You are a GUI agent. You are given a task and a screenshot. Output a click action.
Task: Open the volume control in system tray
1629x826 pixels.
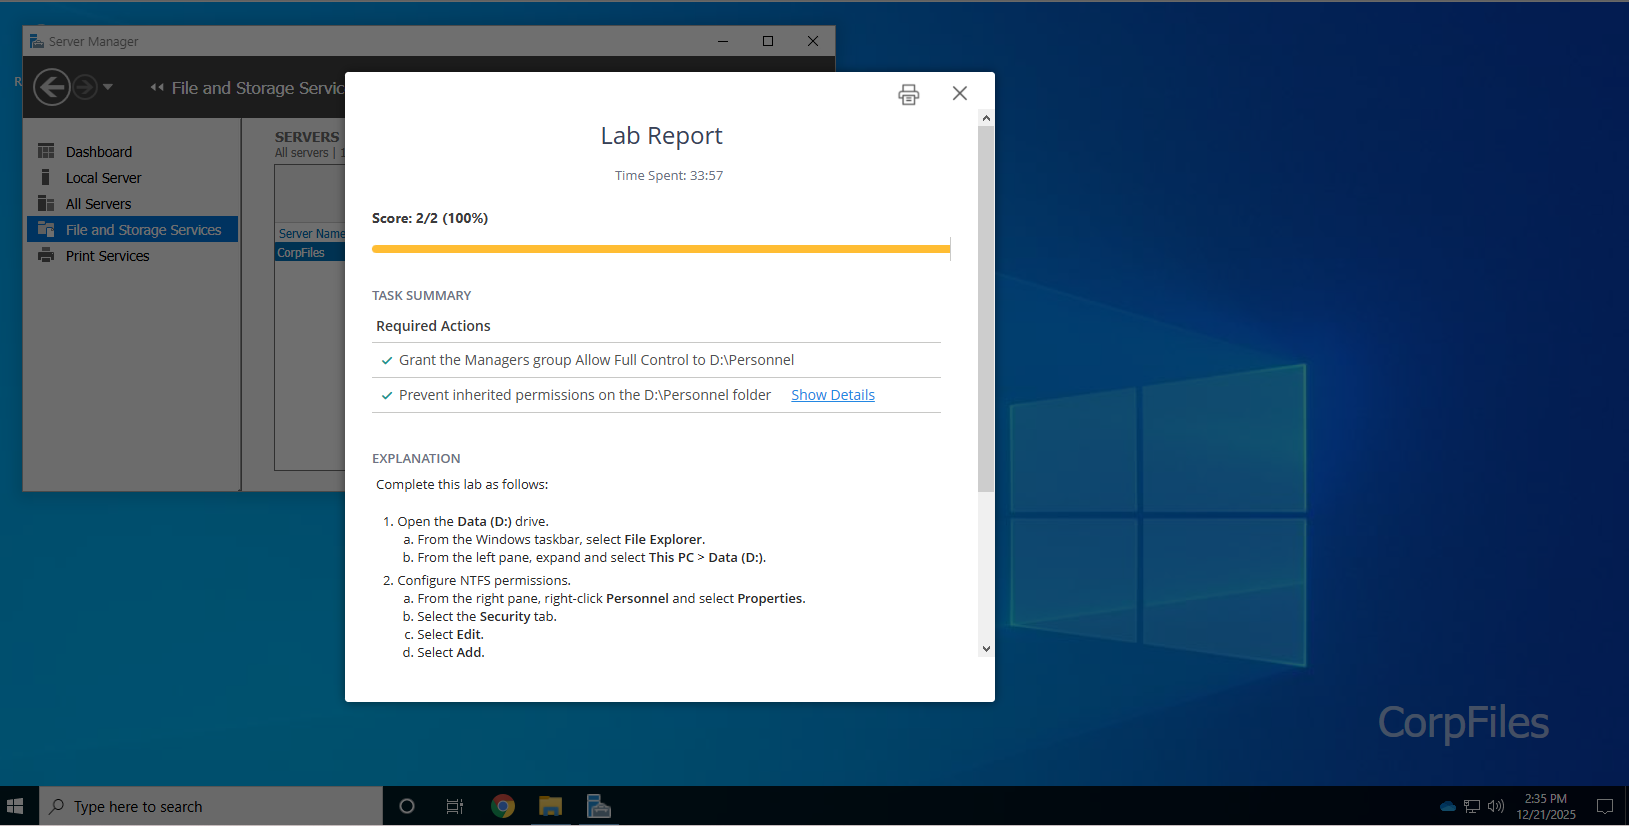(x=1496, y=806)
